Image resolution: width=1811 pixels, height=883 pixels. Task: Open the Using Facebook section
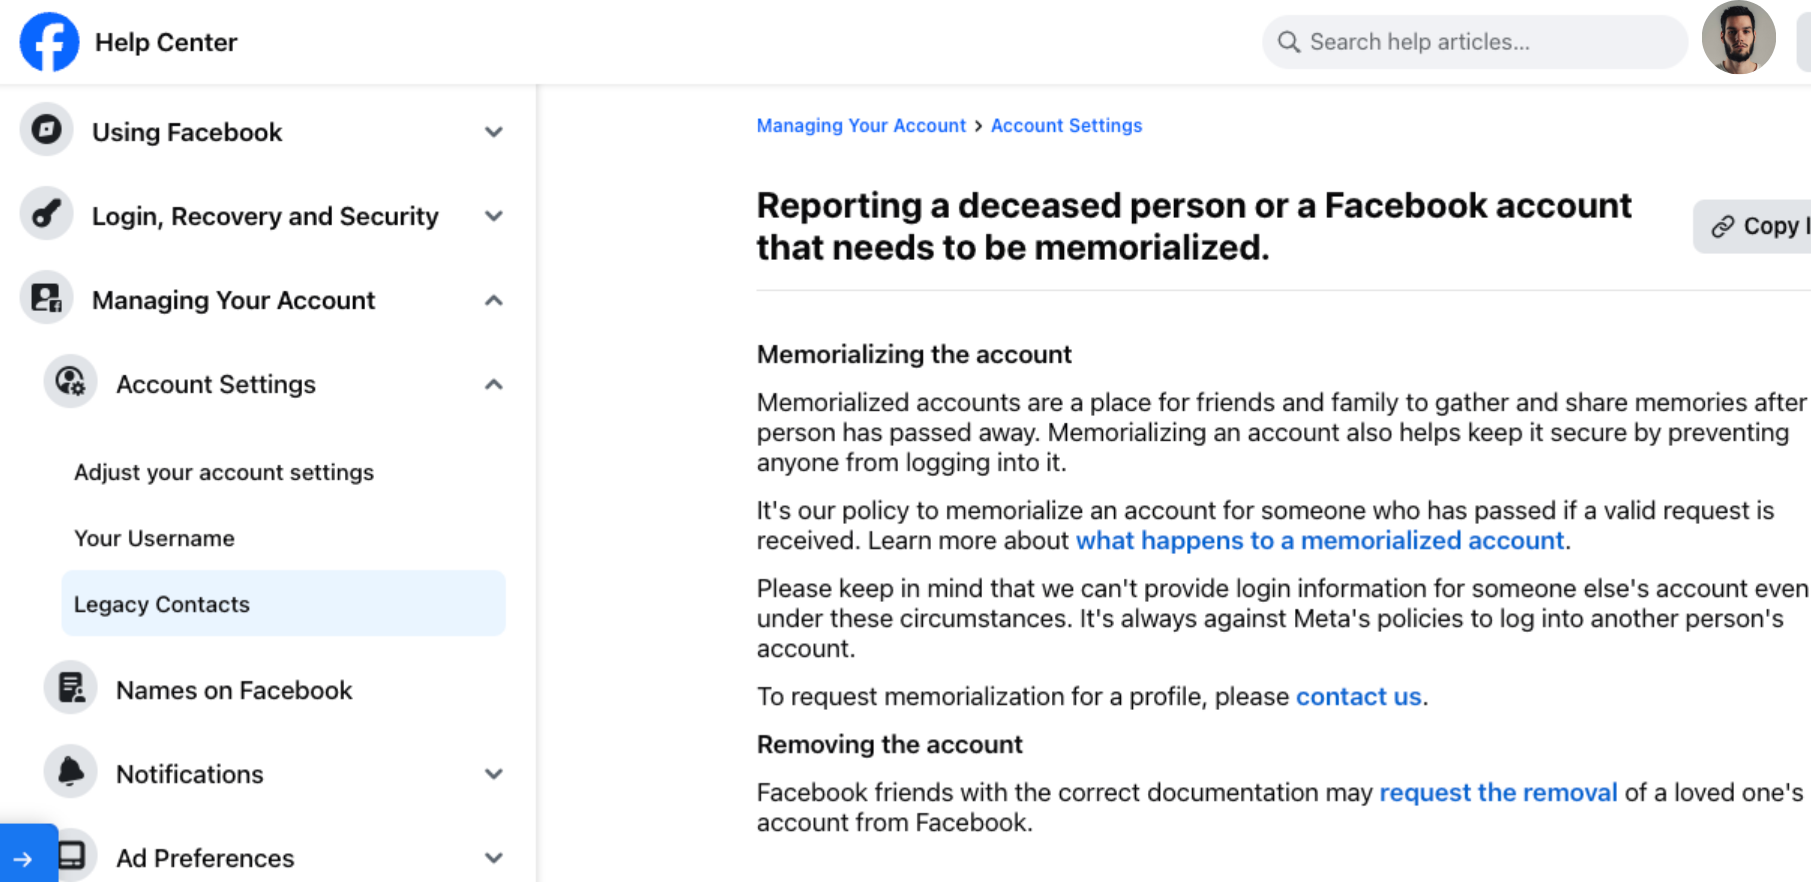point(187,132)
